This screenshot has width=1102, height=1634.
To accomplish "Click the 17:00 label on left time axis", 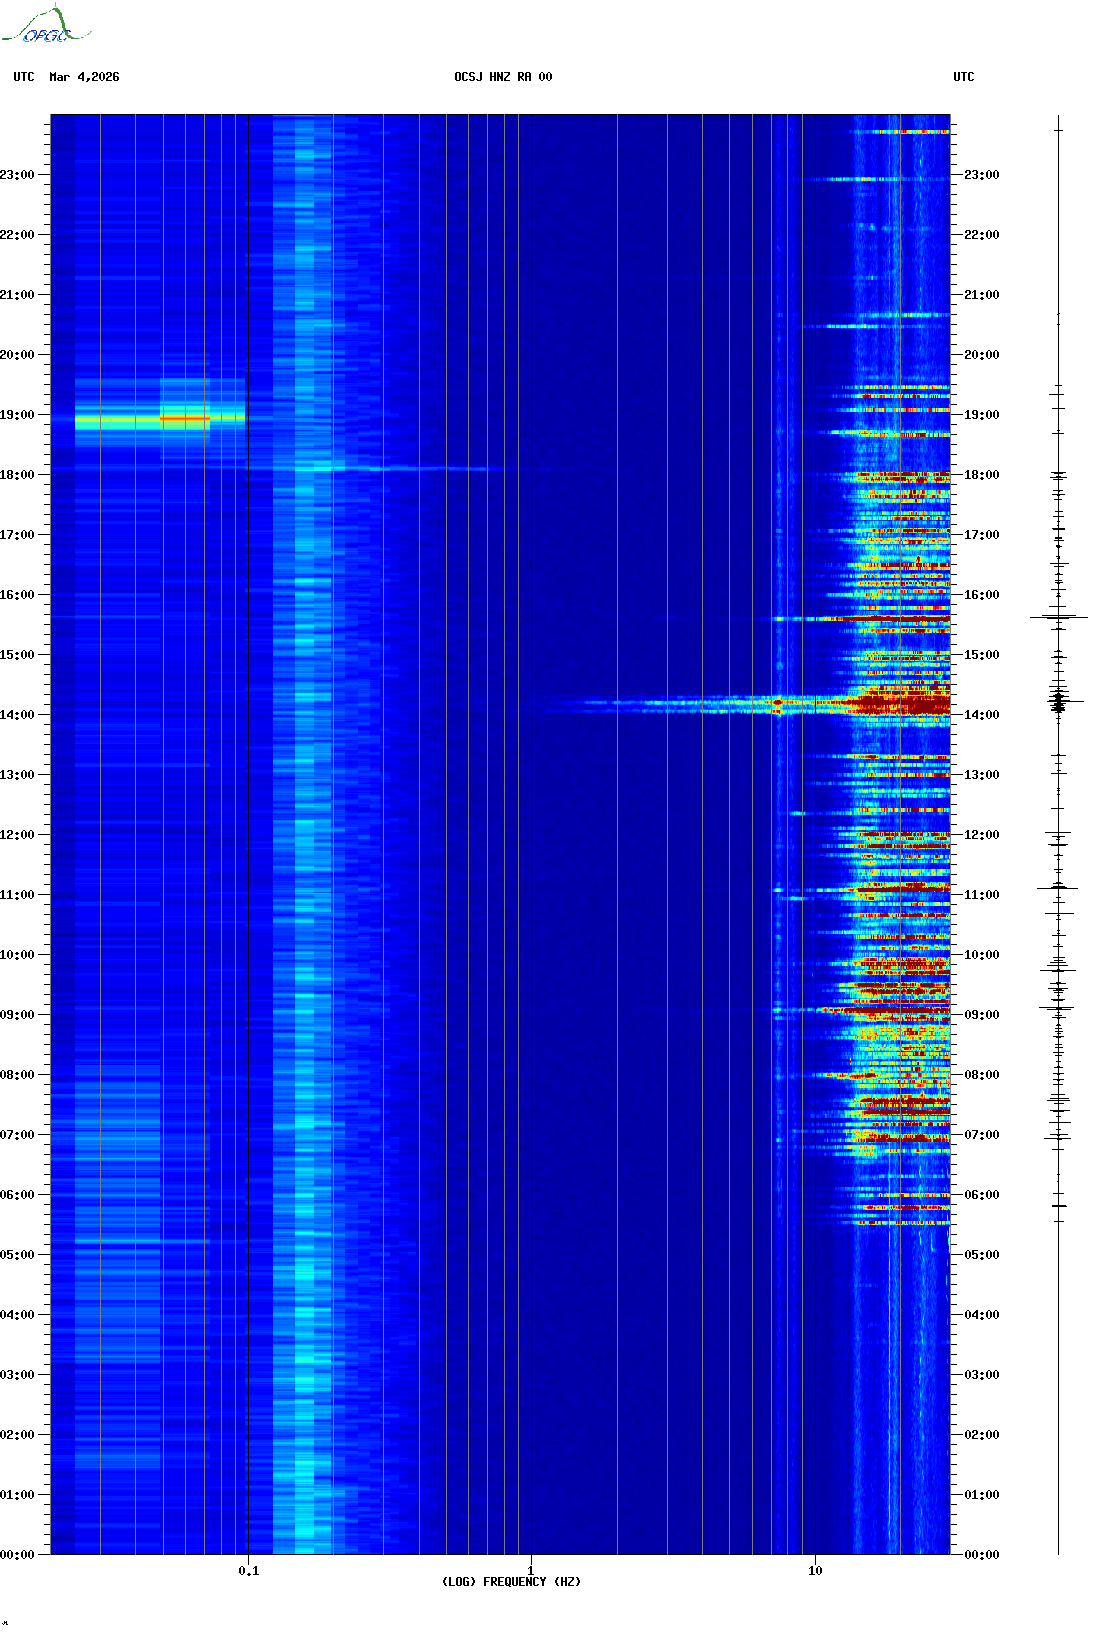I will [17, 535].
